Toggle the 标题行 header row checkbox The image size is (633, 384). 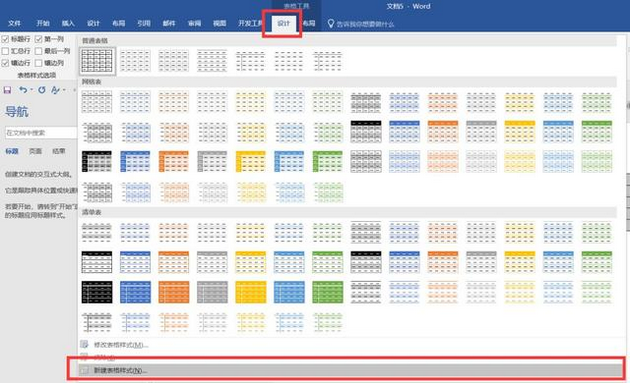5,39
